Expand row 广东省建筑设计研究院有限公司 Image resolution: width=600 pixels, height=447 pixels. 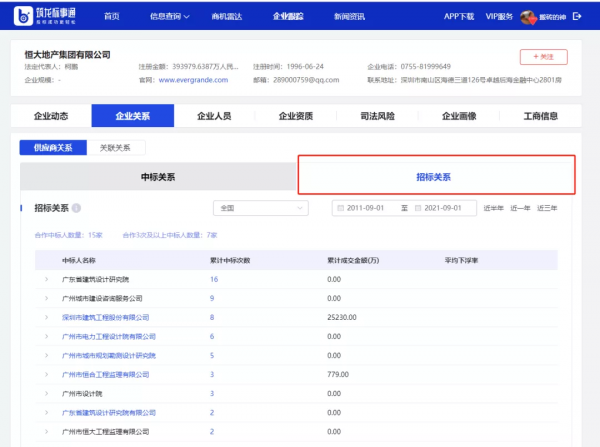tap(46, 413)
